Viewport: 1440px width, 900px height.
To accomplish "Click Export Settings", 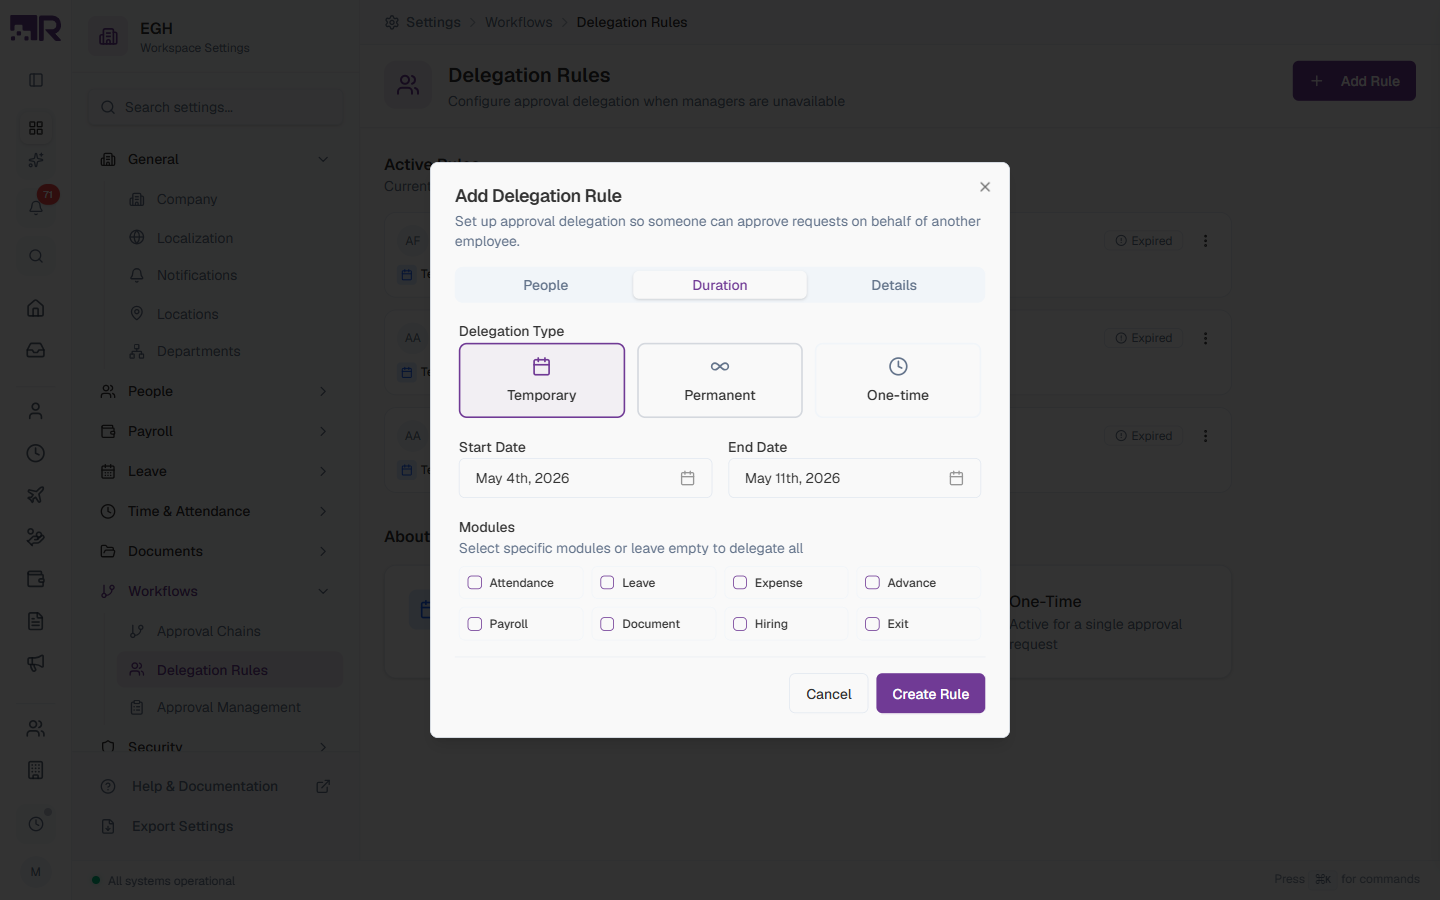I will pos(216,826).
